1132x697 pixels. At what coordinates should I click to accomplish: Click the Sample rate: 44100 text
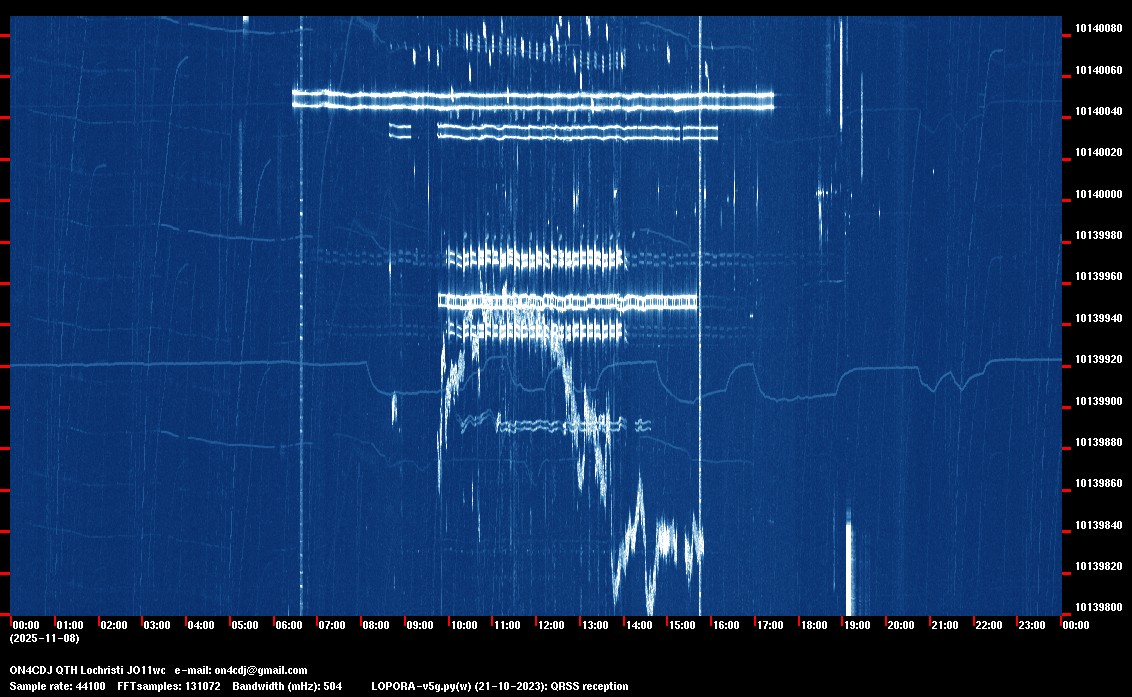(58, 686)
